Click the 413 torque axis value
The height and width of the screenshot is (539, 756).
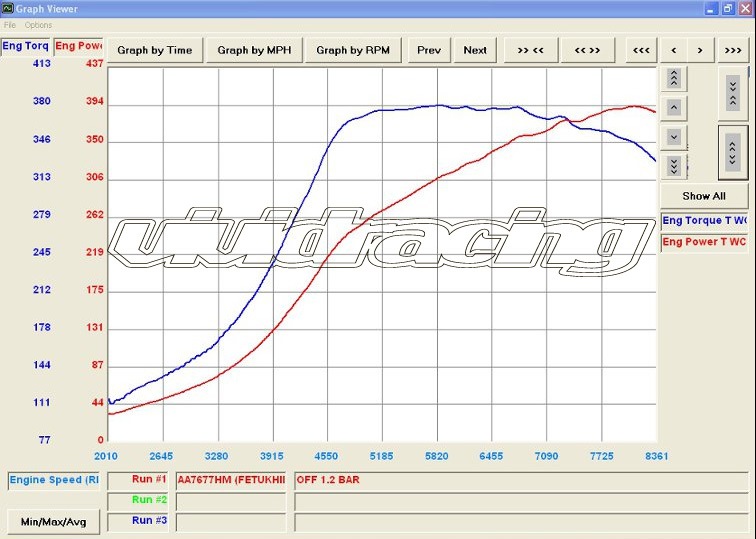point(41,63)
